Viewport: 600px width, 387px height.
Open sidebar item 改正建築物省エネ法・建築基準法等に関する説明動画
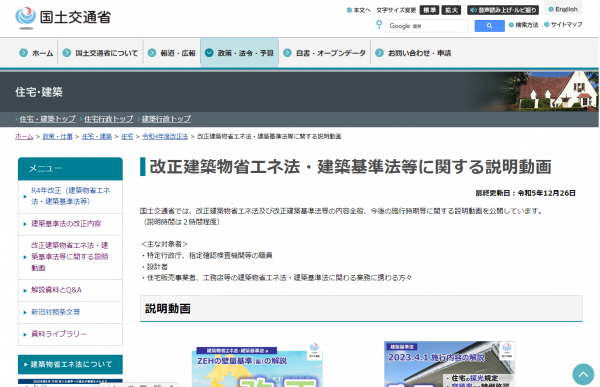click(70, 256)
